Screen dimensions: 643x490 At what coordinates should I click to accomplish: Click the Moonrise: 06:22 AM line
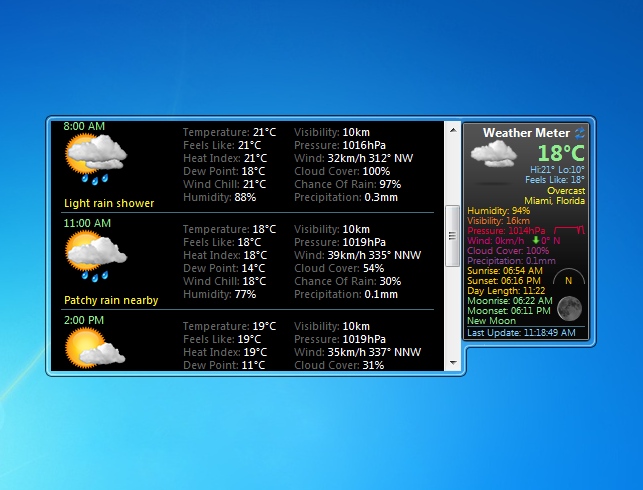tap(510, 301)
